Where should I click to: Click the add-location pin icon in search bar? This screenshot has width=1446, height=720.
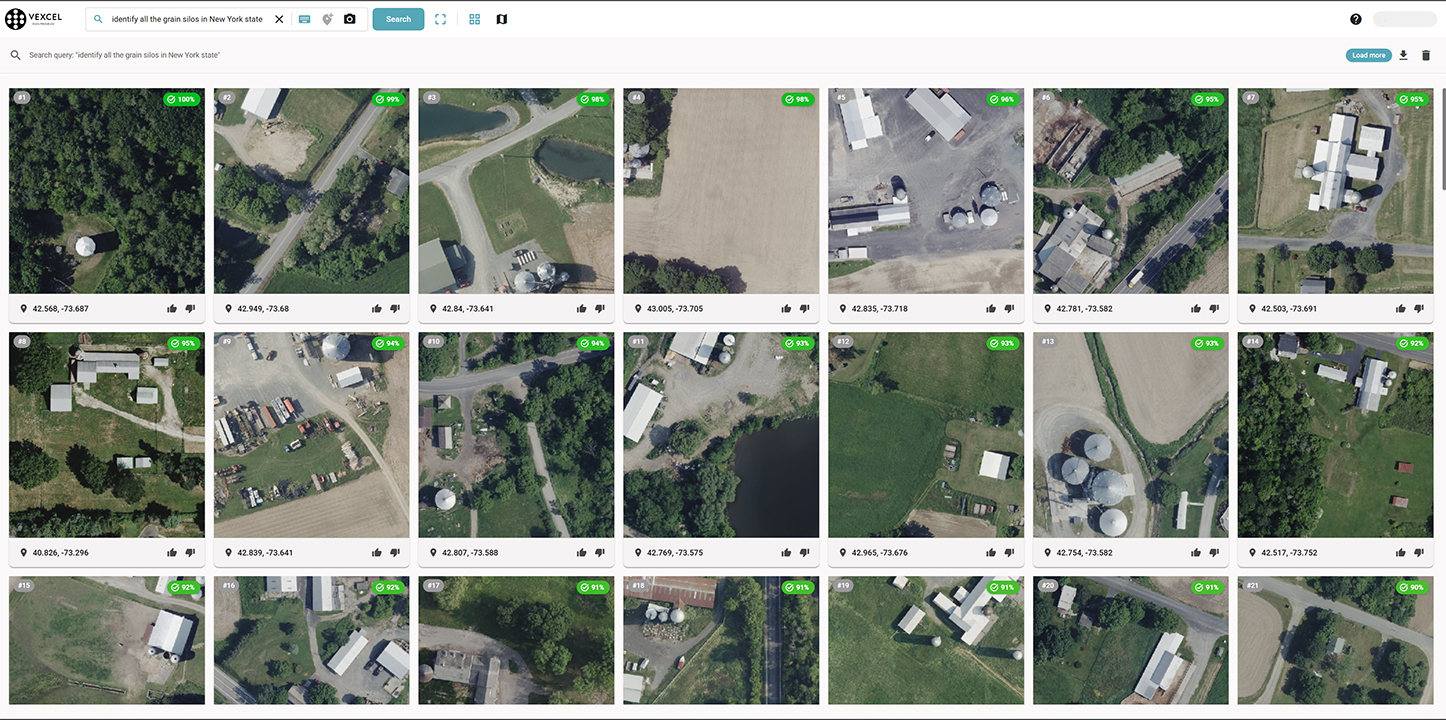327,19
